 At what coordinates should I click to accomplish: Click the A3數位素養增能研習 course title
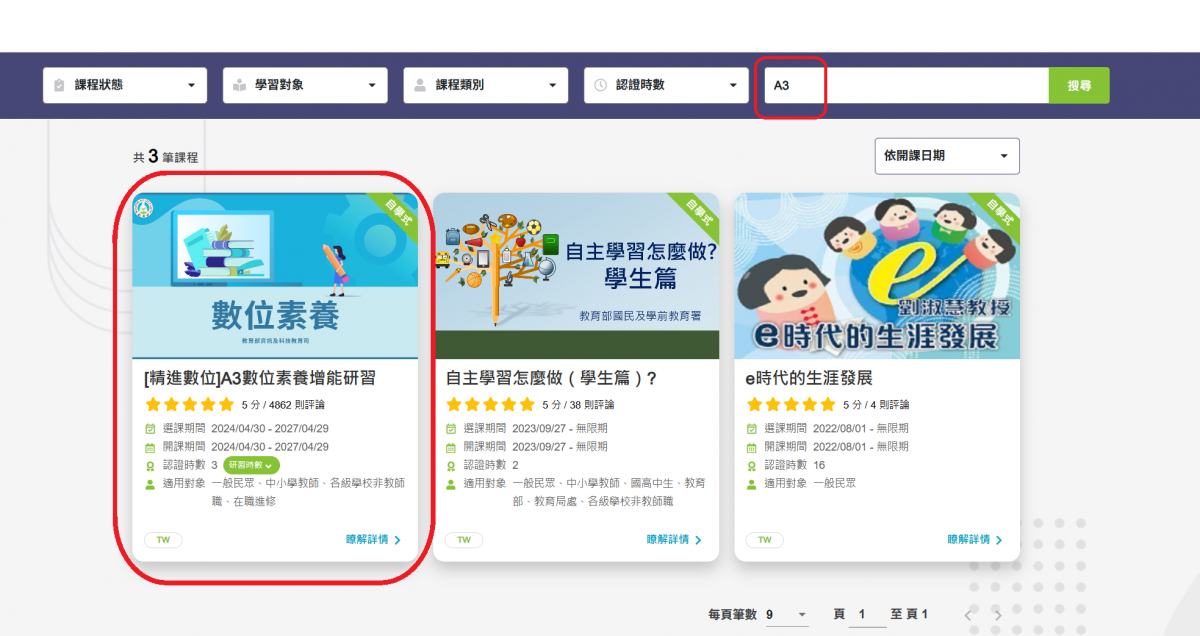tap(260, 379)
